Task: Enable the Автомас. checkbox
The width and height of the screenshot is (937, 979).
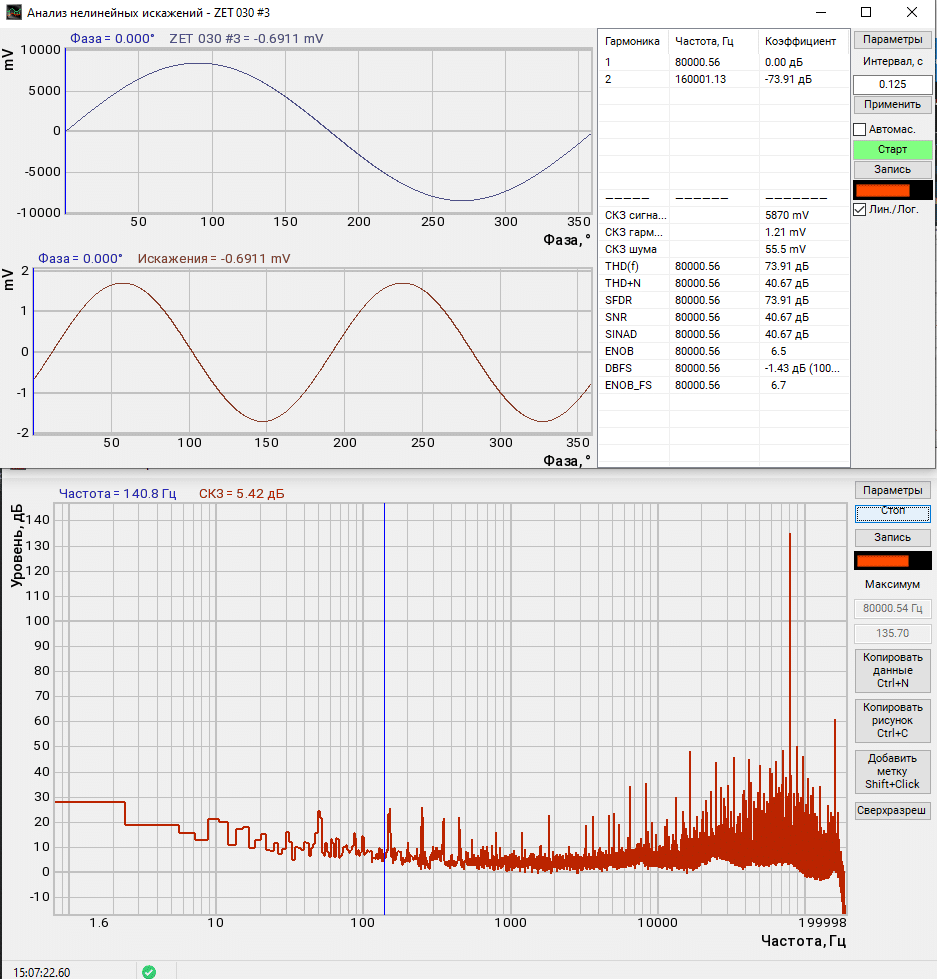Action: (859, 130)
